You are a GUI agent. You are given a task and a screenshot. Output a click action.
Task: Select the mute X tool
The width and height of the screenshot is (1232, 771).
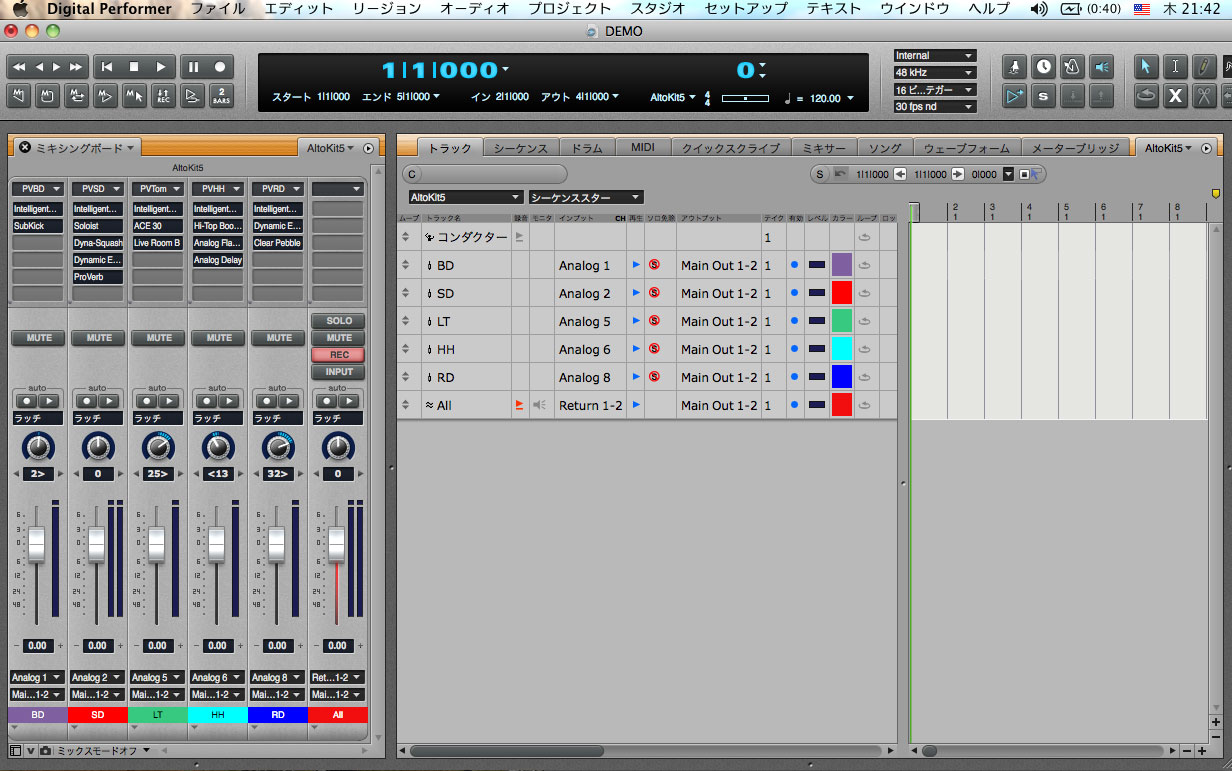coord(1175,96)
